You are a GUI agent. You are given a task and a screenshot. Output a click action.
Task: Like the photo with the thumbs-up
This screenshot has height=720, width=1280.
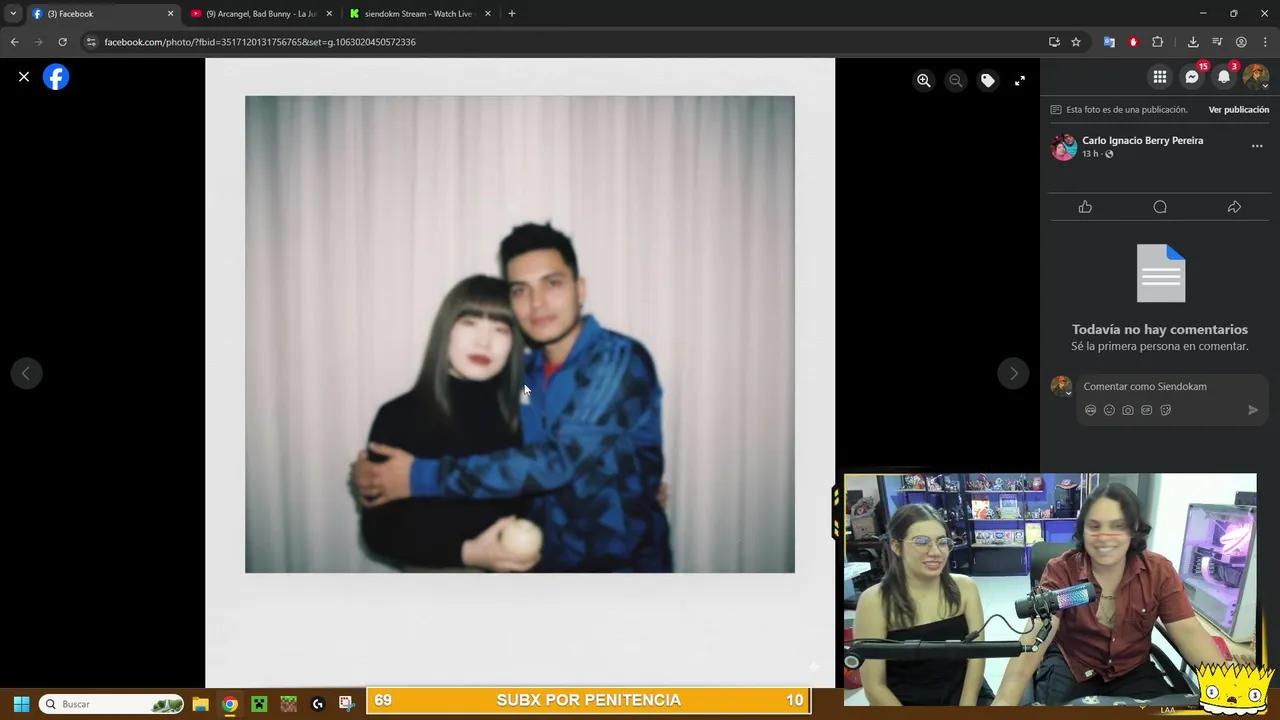pyautogui.click(x=1085, y=207)
